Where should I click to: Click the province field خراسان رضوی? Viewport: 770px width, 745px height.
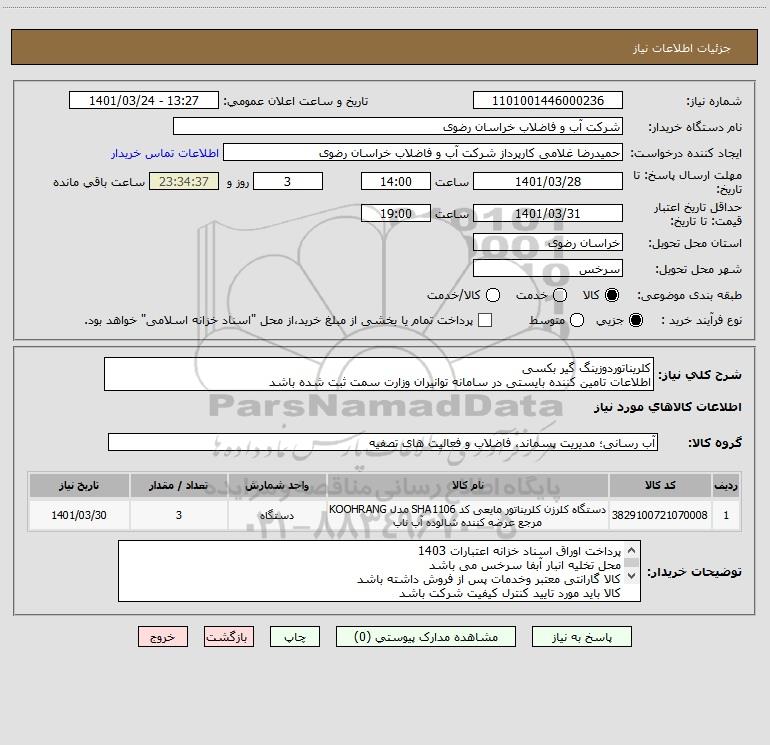click(x=548, y=243)
